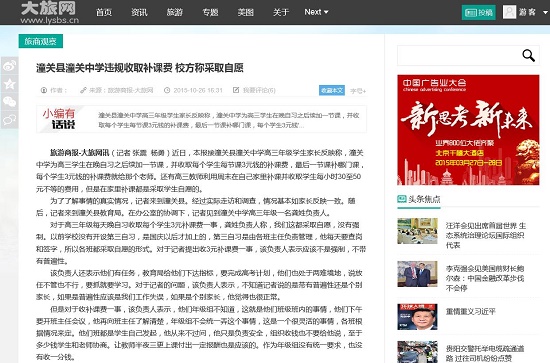Open the 首页 menu item
The width and height of the screenshot is (550, 363).
pos(104,12)
